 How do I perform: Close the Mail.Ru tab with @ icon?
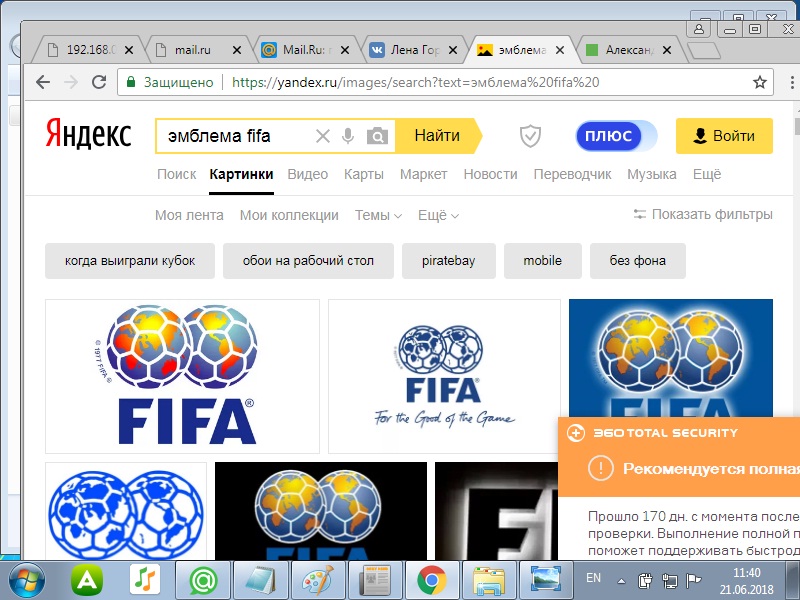click(x=345, y=50)
